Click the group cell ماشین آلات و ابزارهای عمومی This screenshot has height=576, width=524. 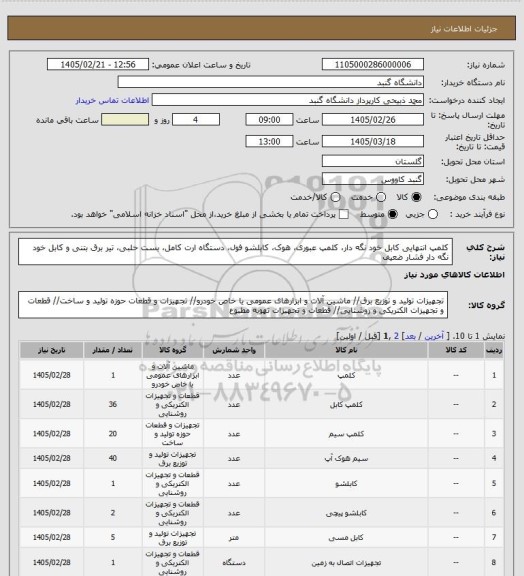click(x=173, y=375)
